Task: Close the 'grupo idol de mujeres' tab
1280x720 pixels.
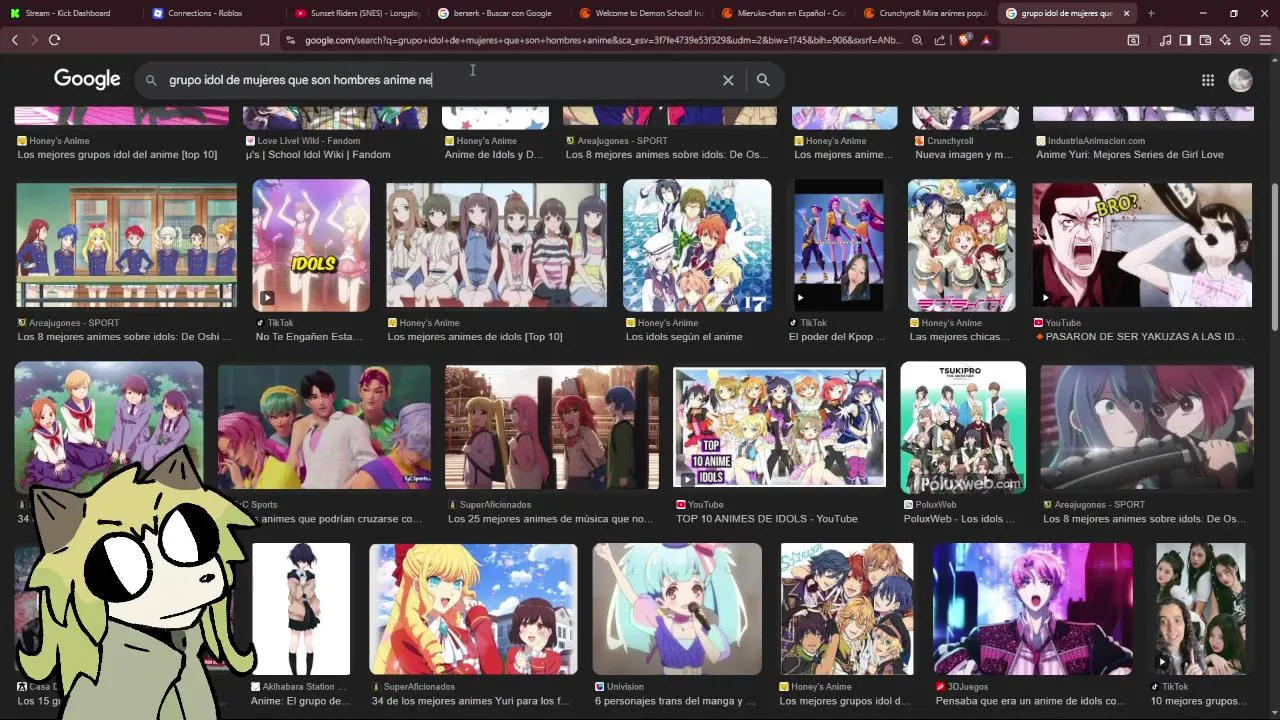Action: click(x=1126, y=13)
